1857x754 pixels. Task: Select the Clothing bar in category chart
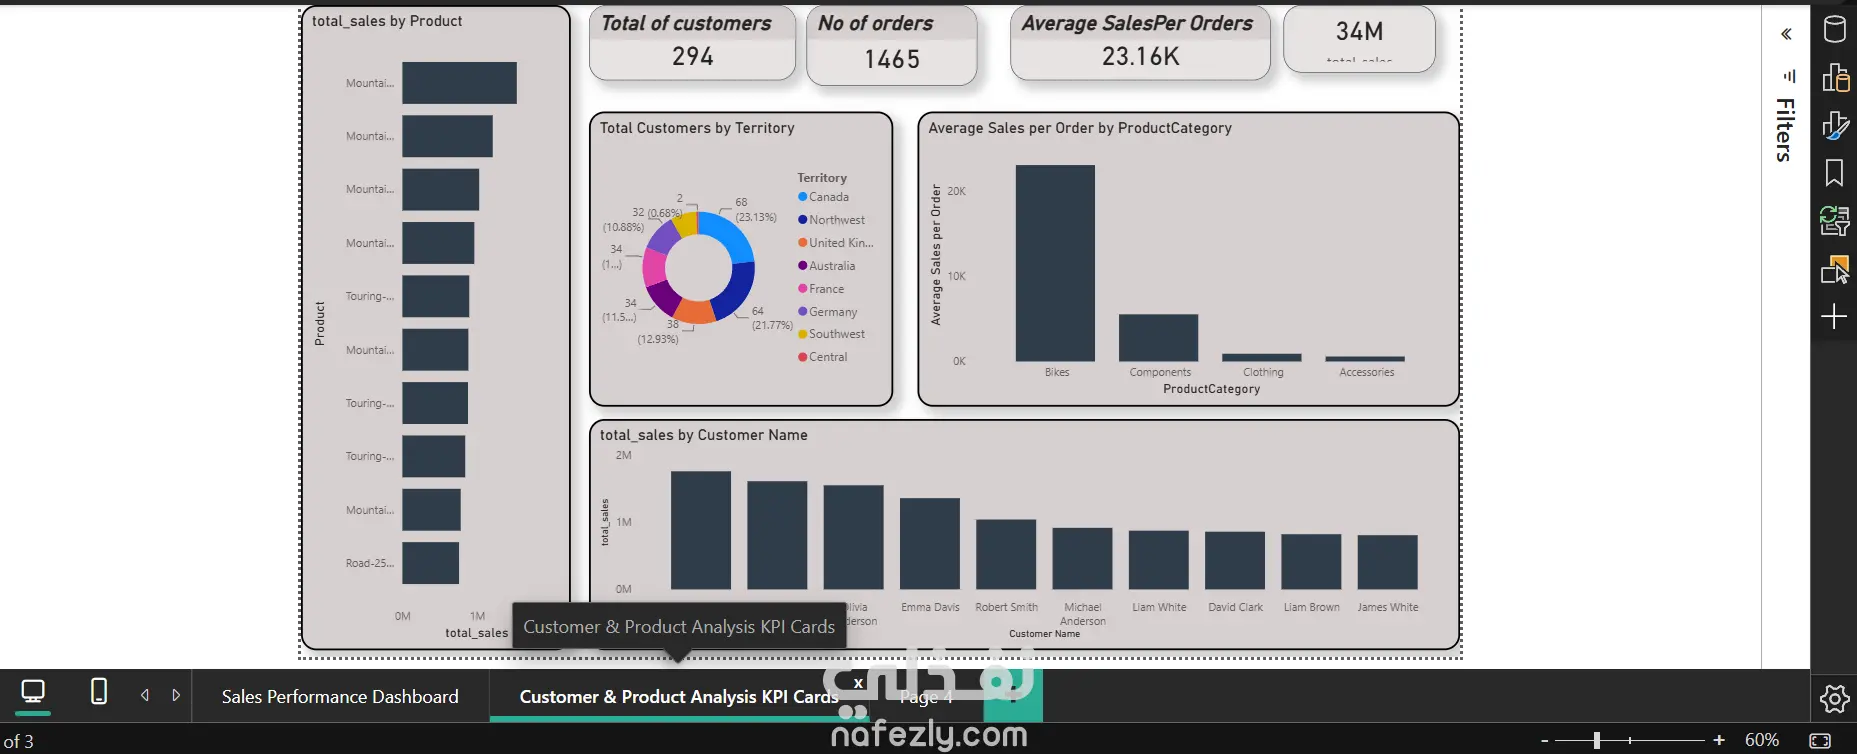(x=1262, y=357)
